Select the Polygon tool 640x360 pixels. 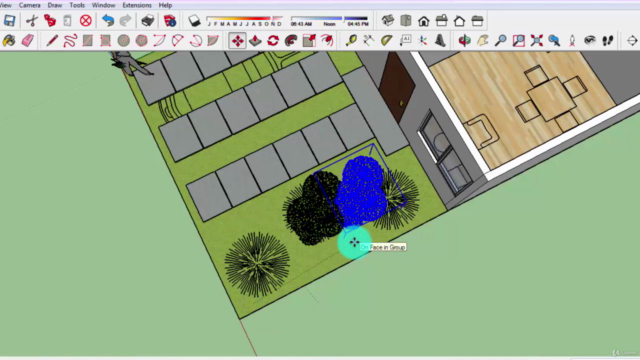(x=141, y=41)
